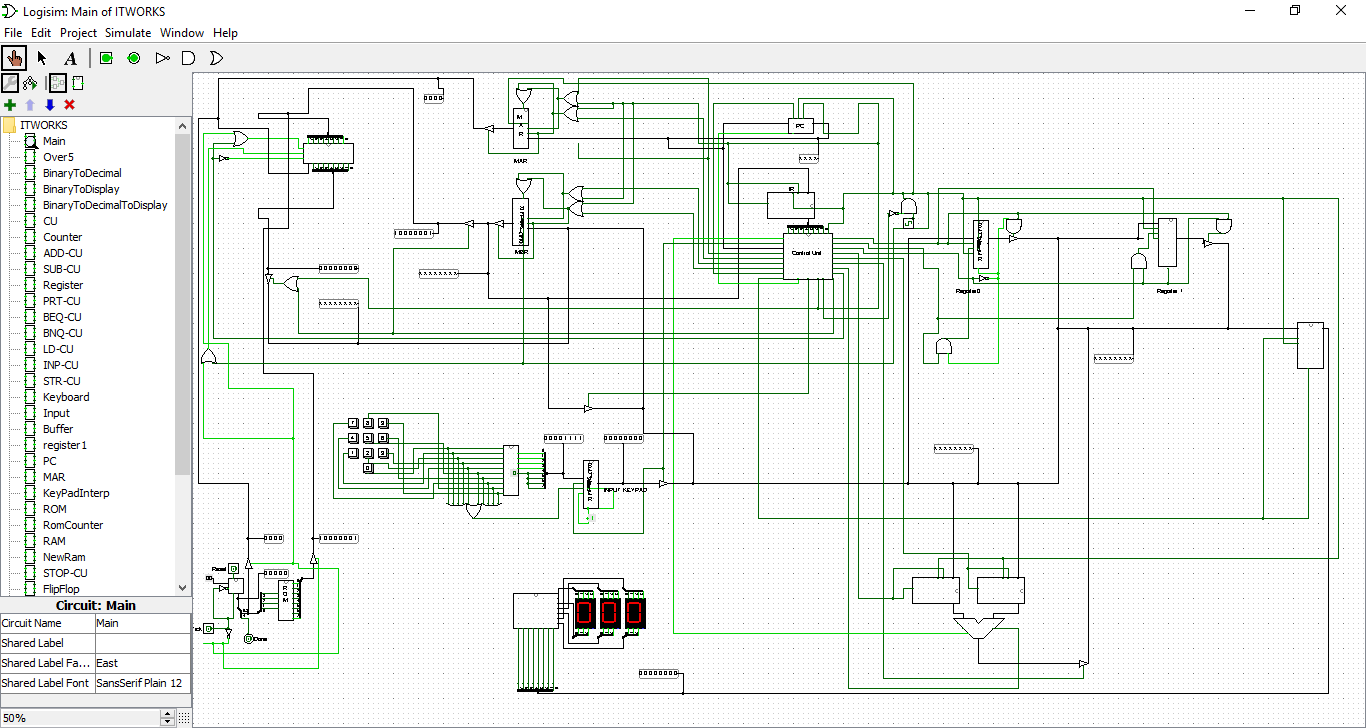This screenshot has height=728, width=1366.
Task: Open the Edit menu
Action: [x=41, y=33]
